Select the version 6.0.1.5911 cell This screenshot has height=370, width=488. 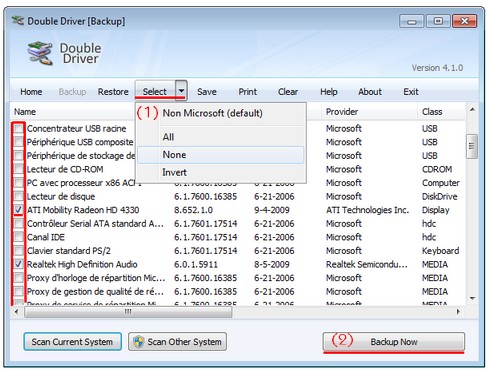[196, 264]
